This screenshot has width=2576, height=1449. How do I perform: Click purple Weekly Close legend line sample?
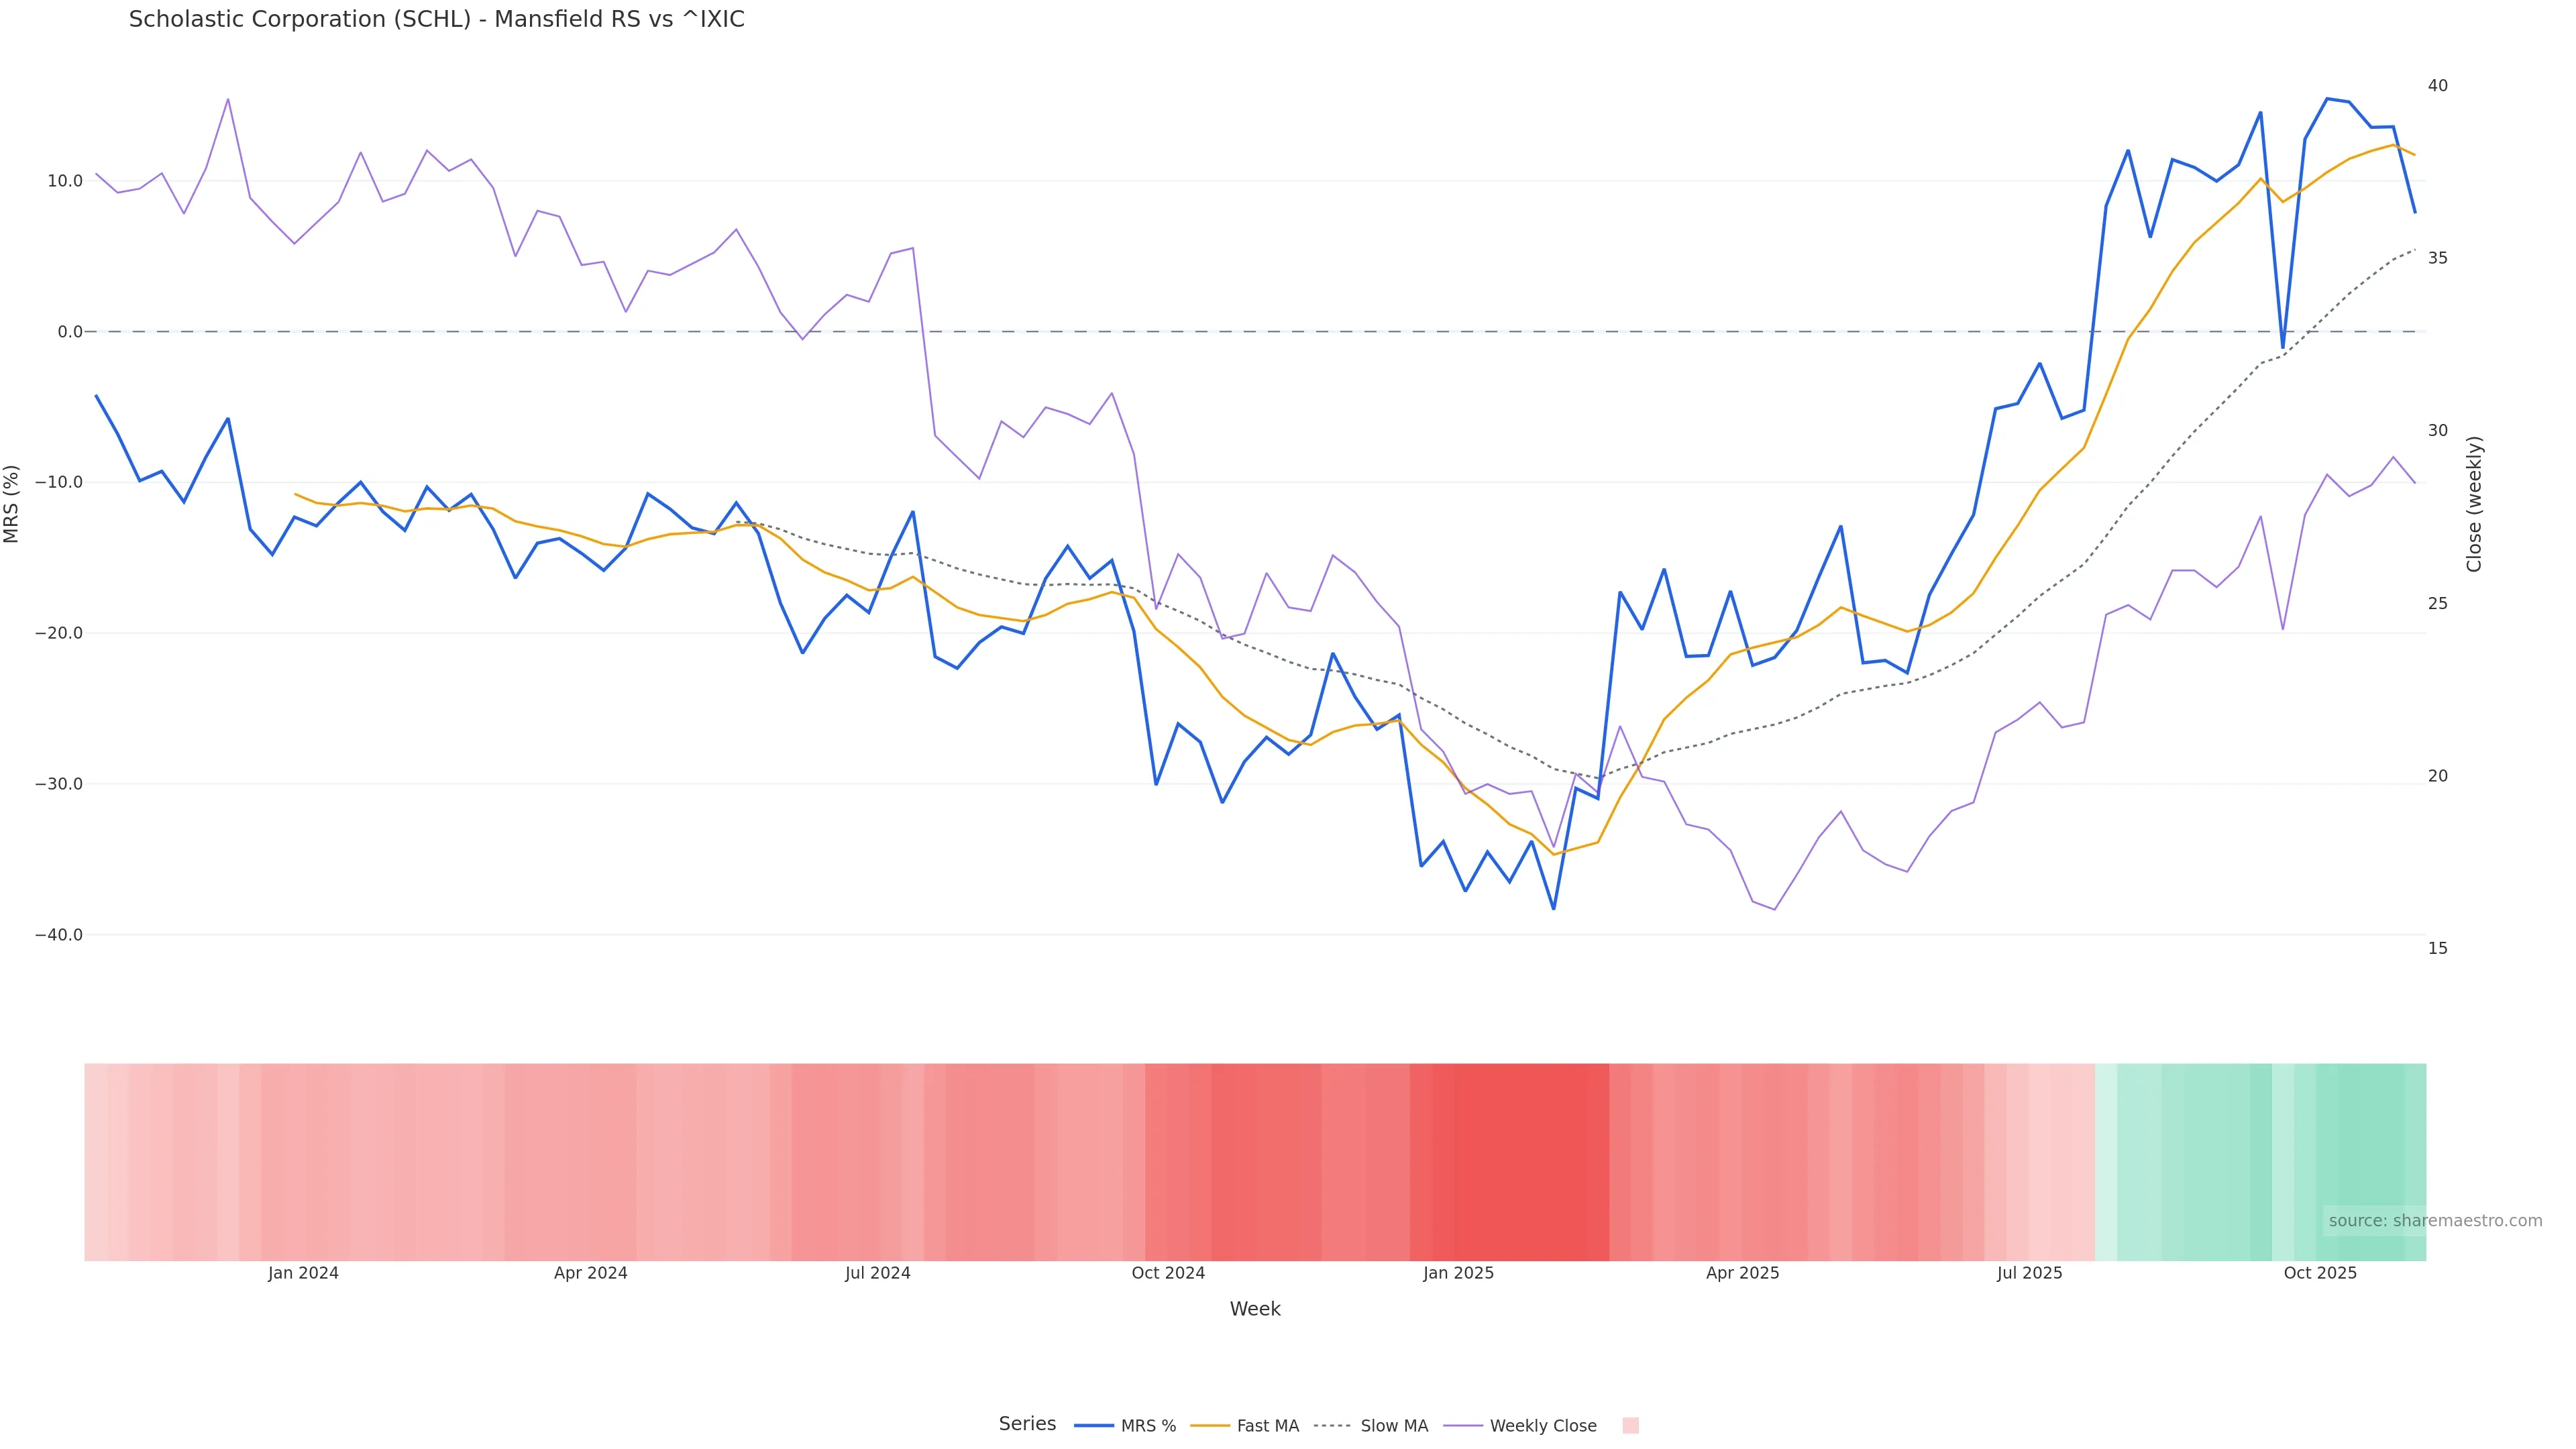(x=1463, y=1426)
